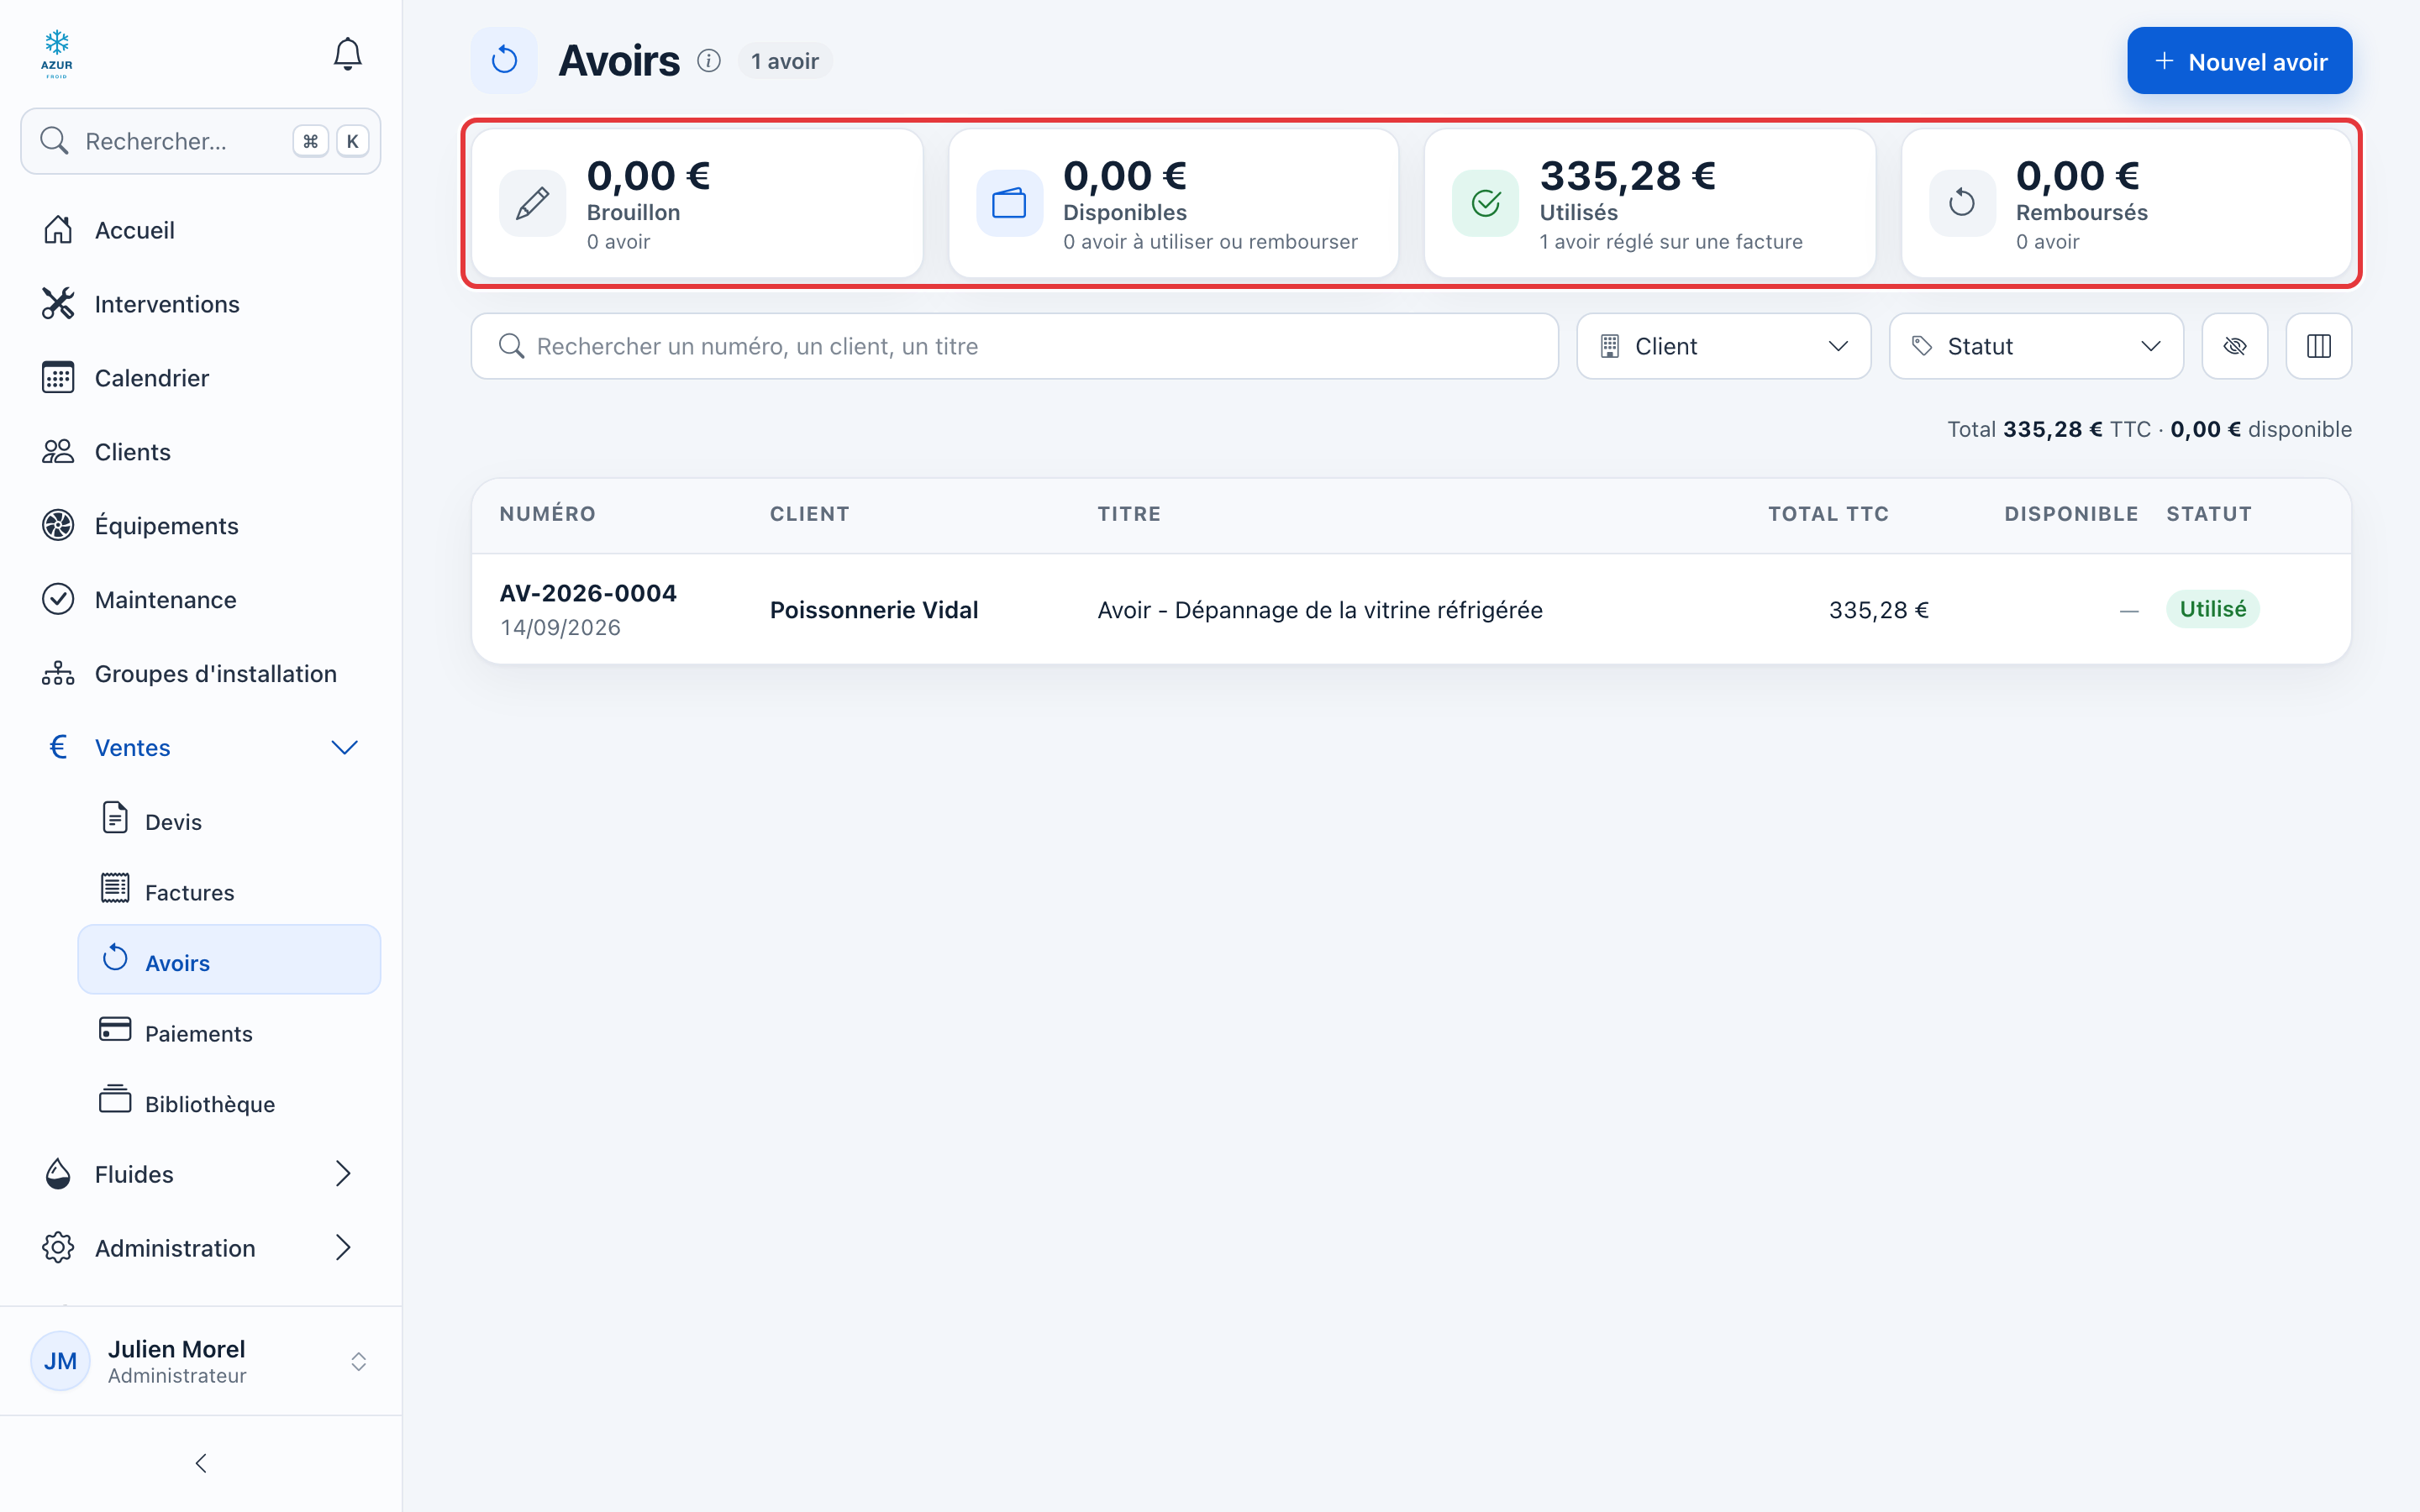
Task: Open Bibliothèque under Ventes
Action: click(229, 1103)
